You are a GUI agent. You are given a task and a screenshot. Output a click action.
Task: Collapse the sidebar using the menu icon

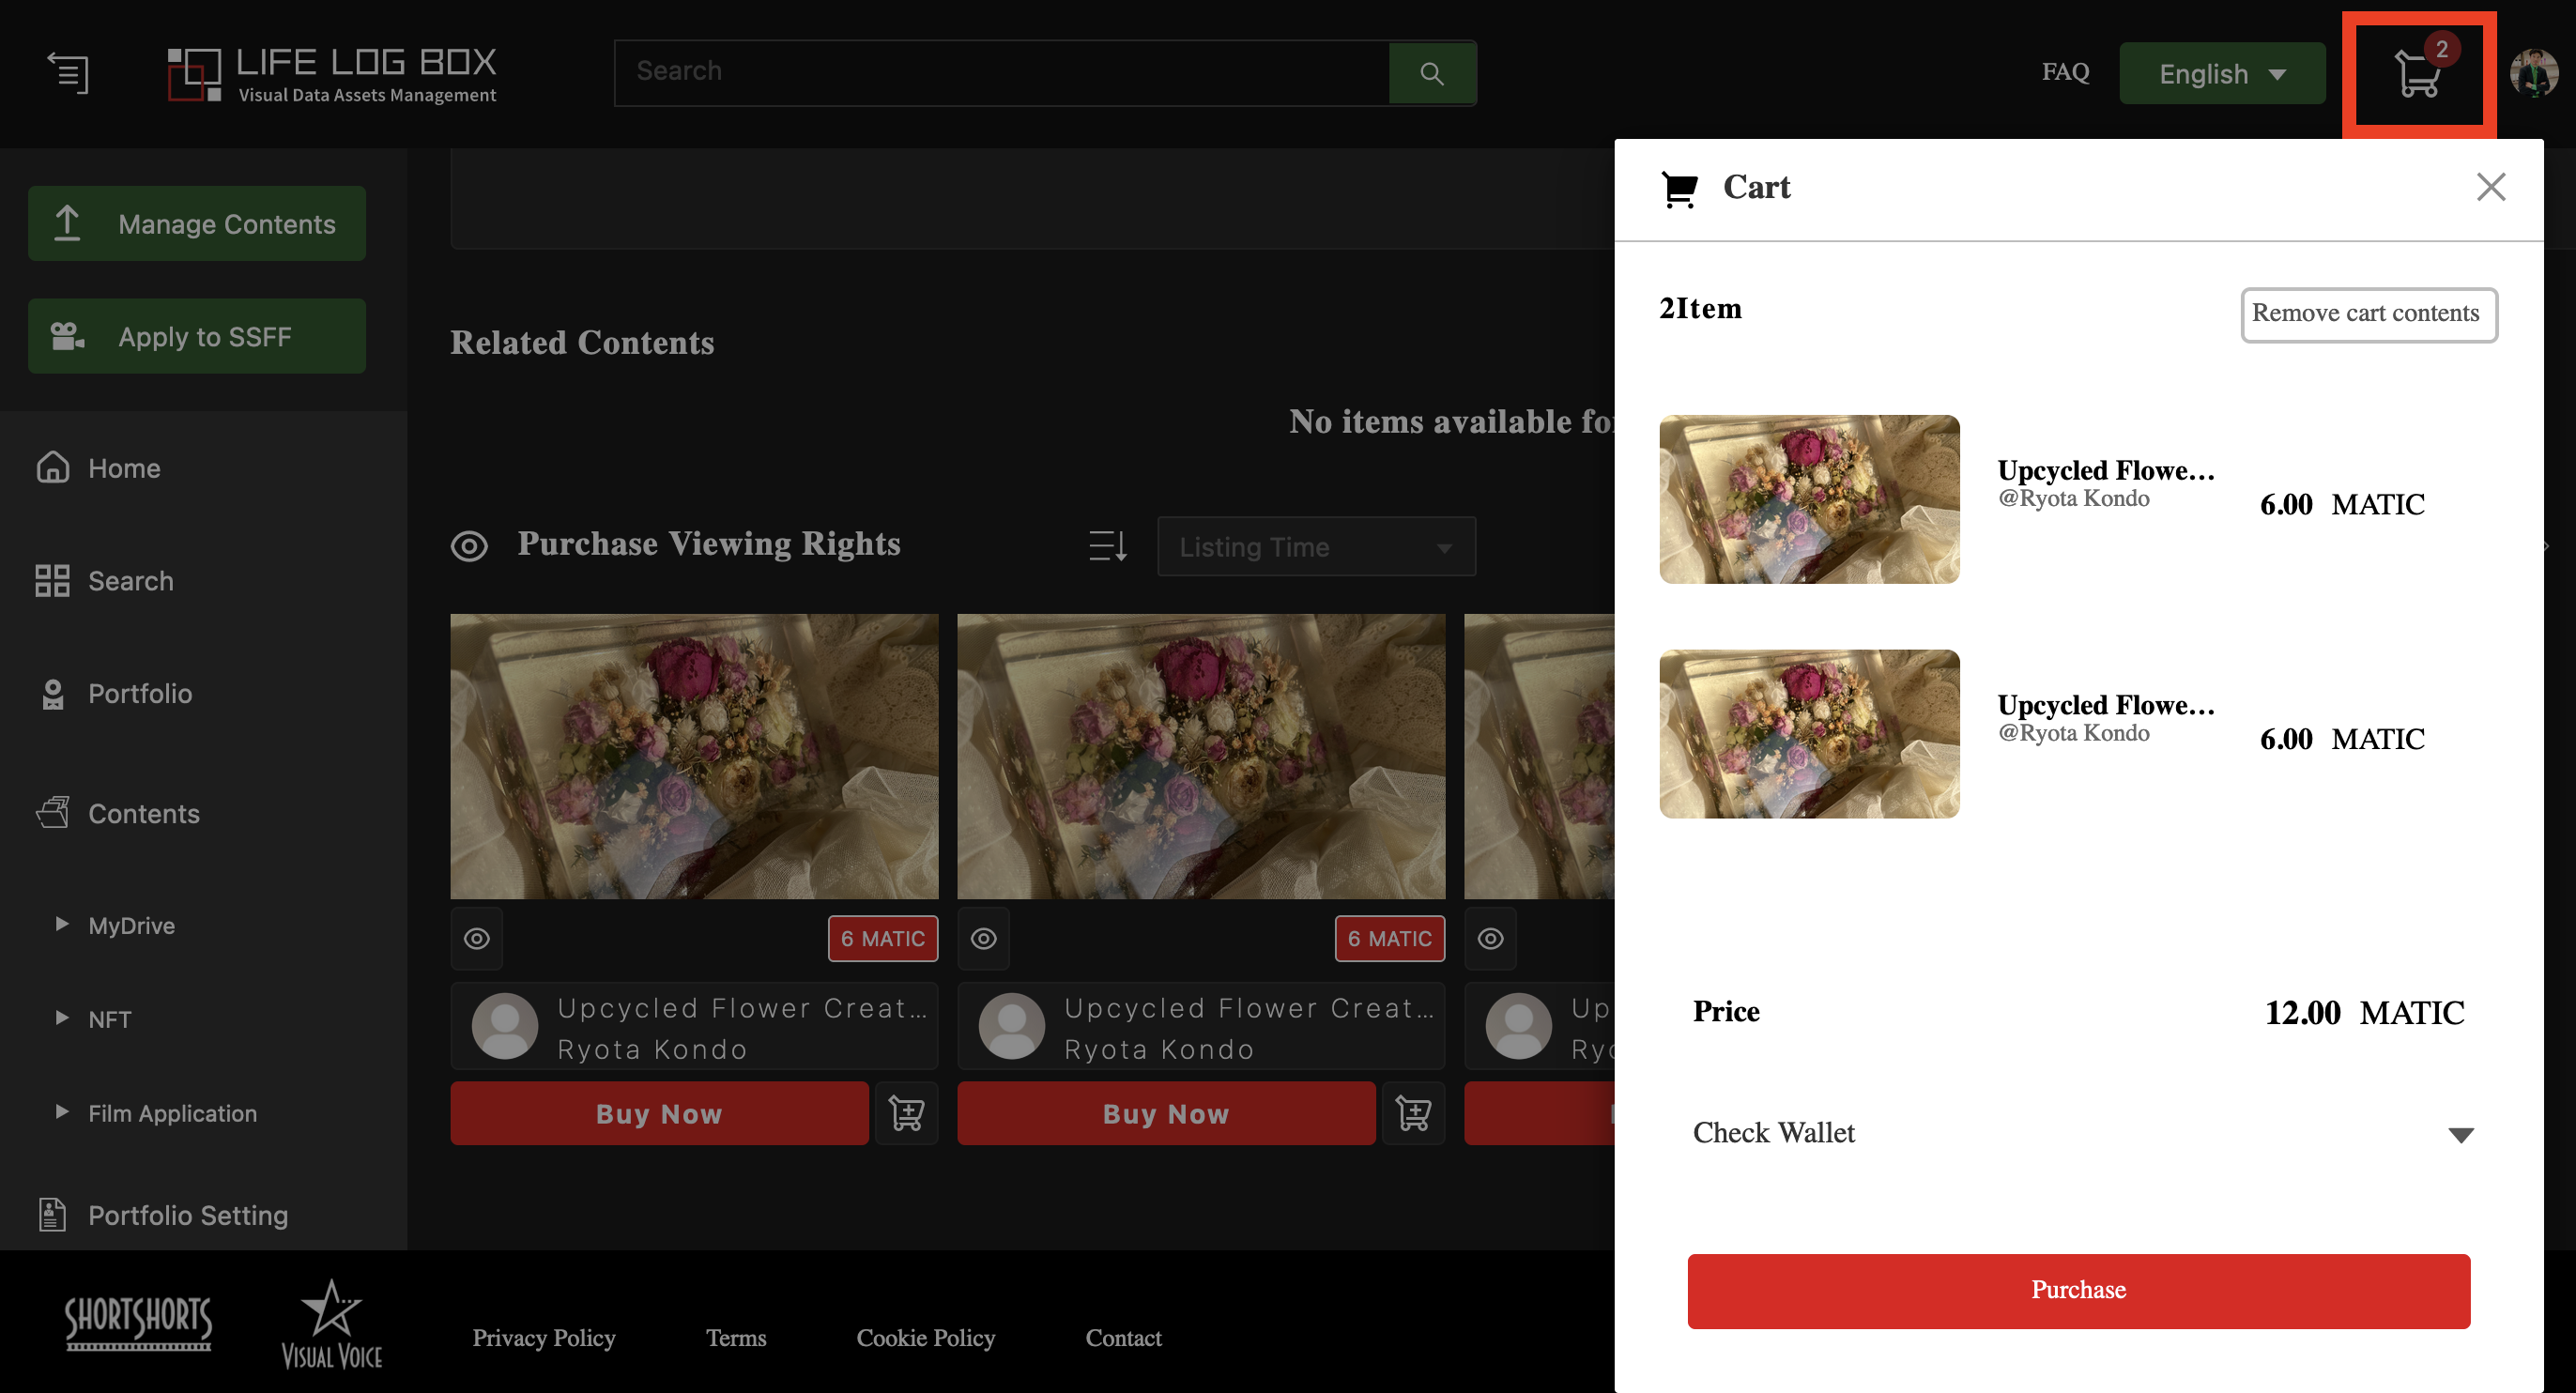click(68, 73)
